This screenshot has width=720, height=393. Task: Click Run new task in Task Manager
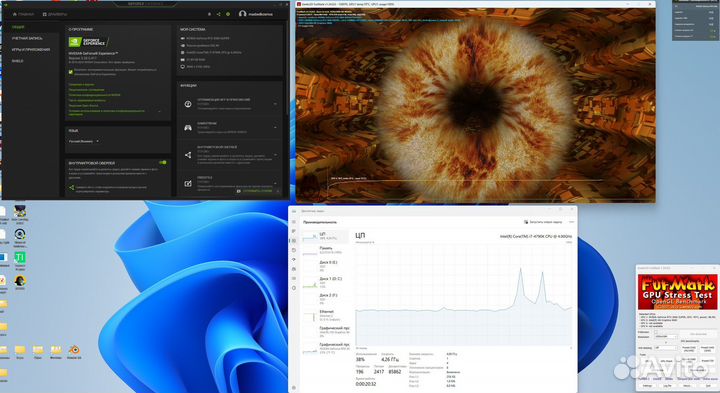point(543,222)
